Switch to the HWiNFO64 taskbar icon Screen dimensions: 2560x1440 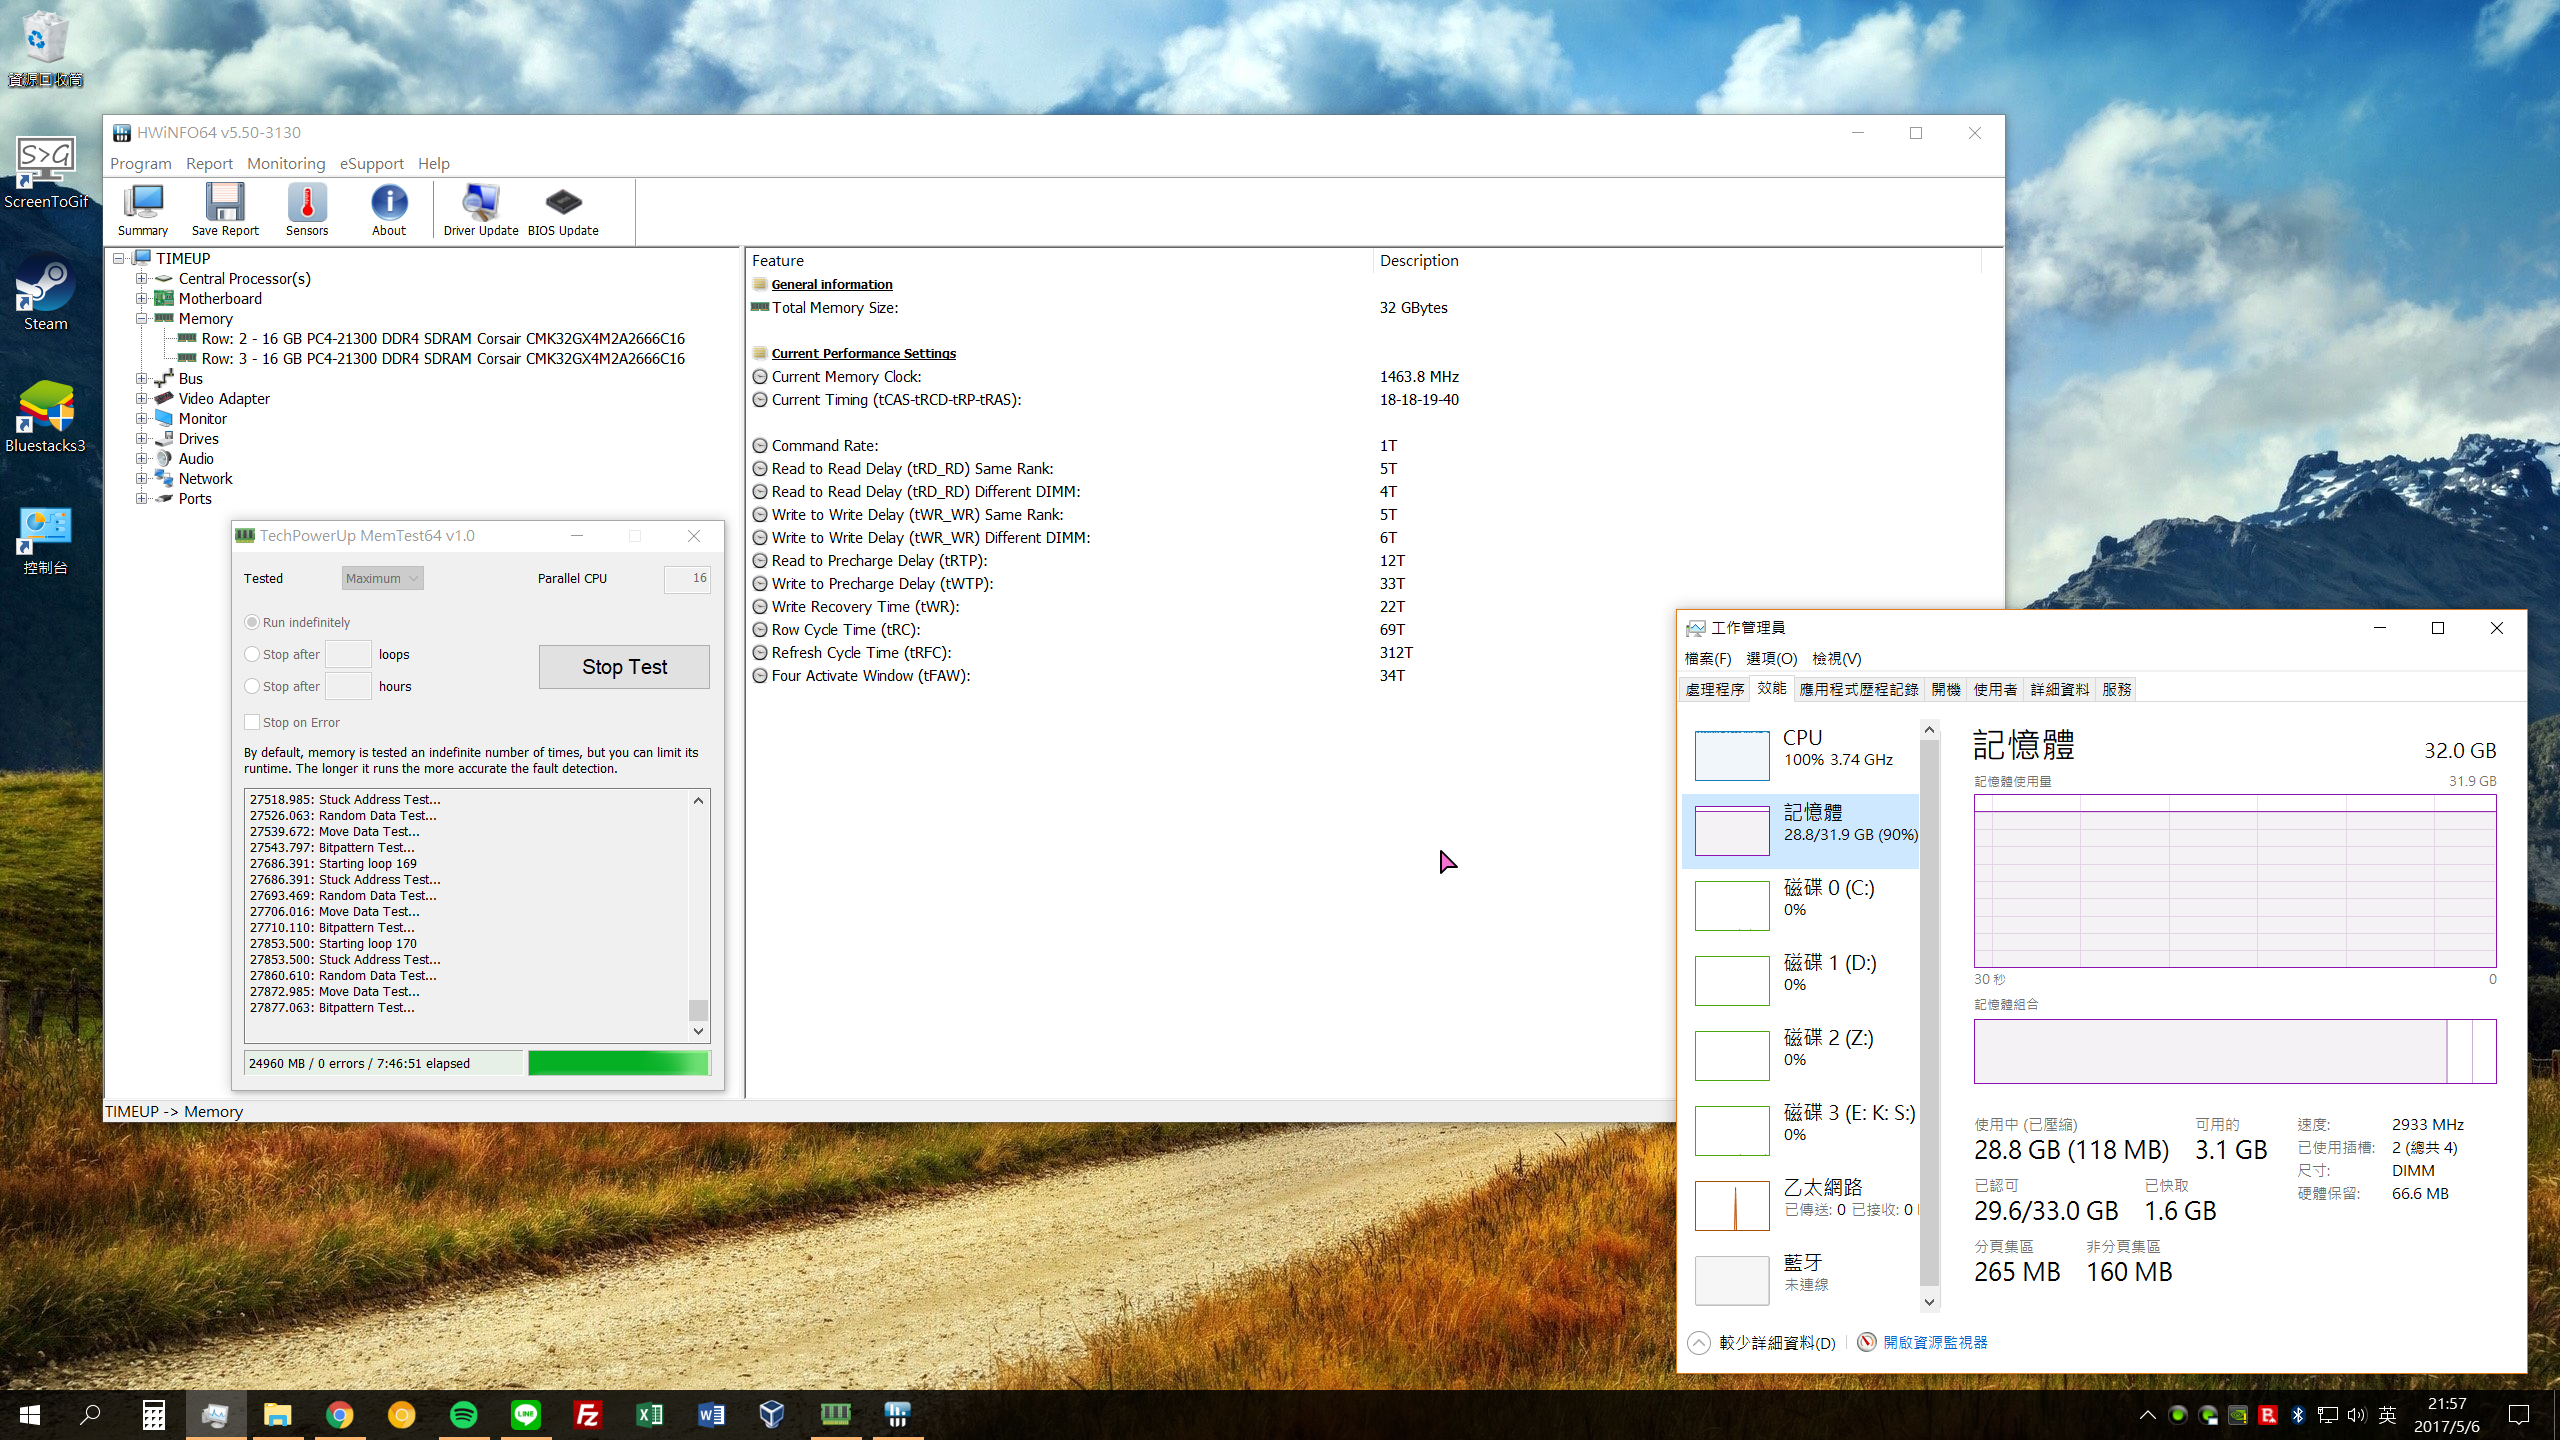click(x=897, y=1414)
